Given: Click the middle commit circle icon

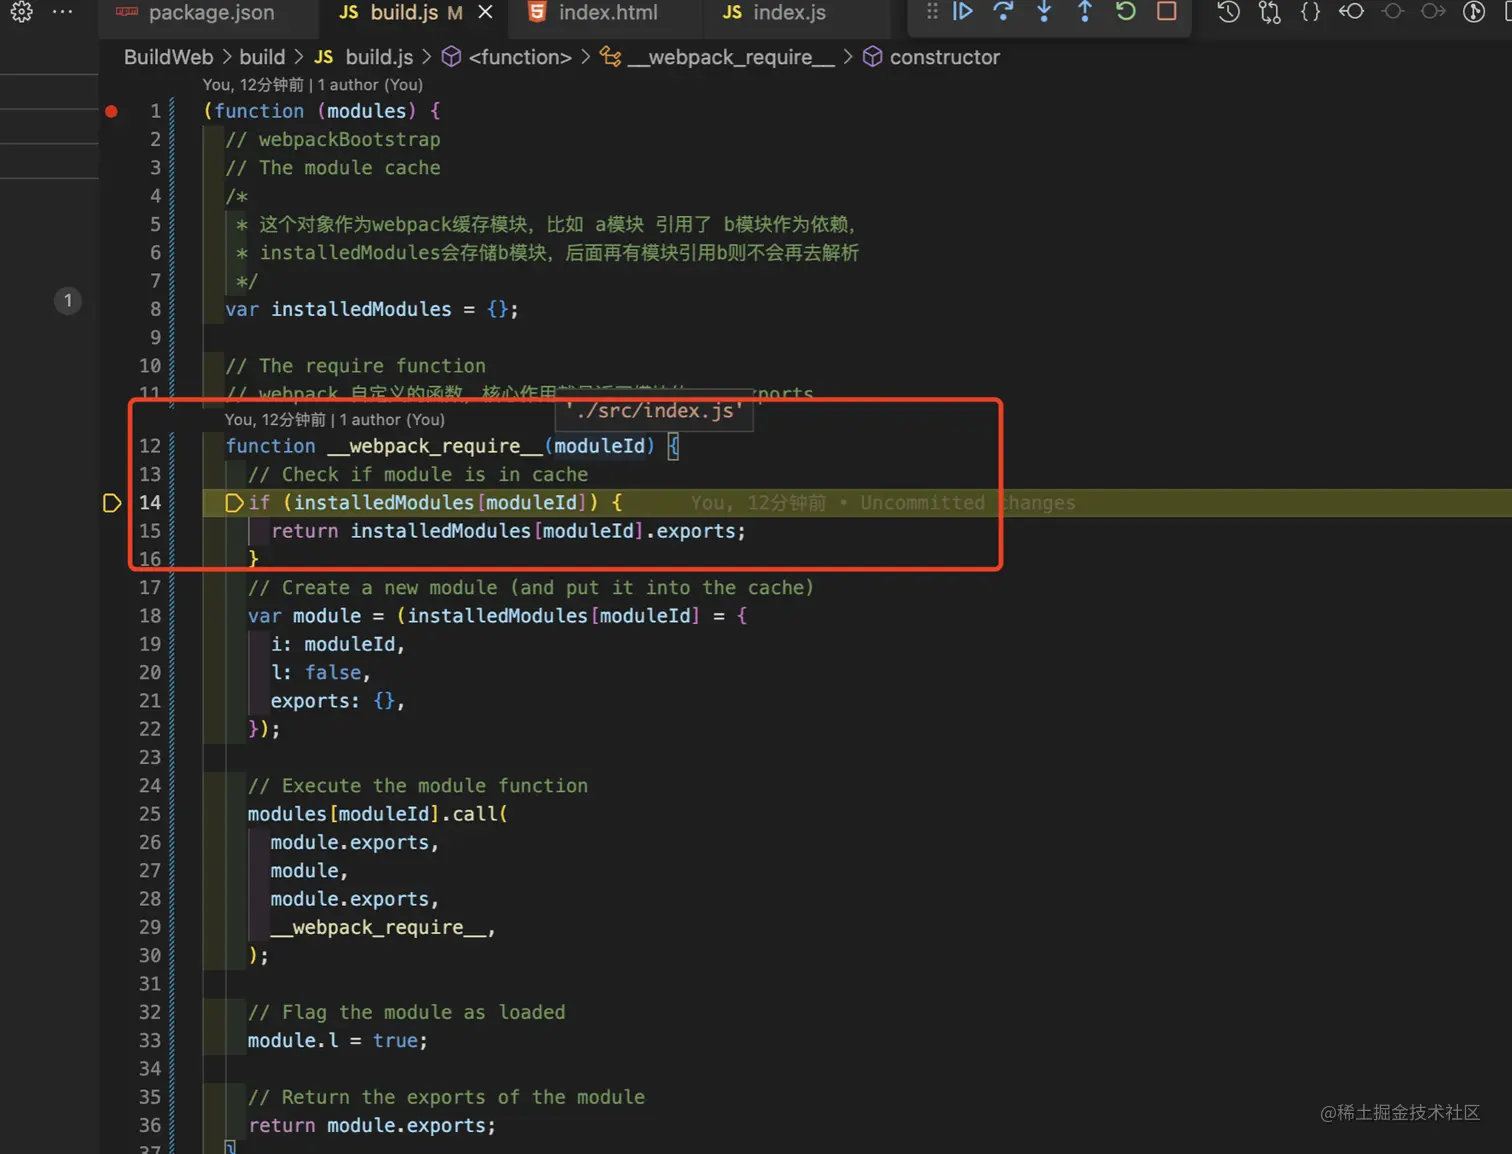Looking at the screenshot, I should click(1392, 12).
